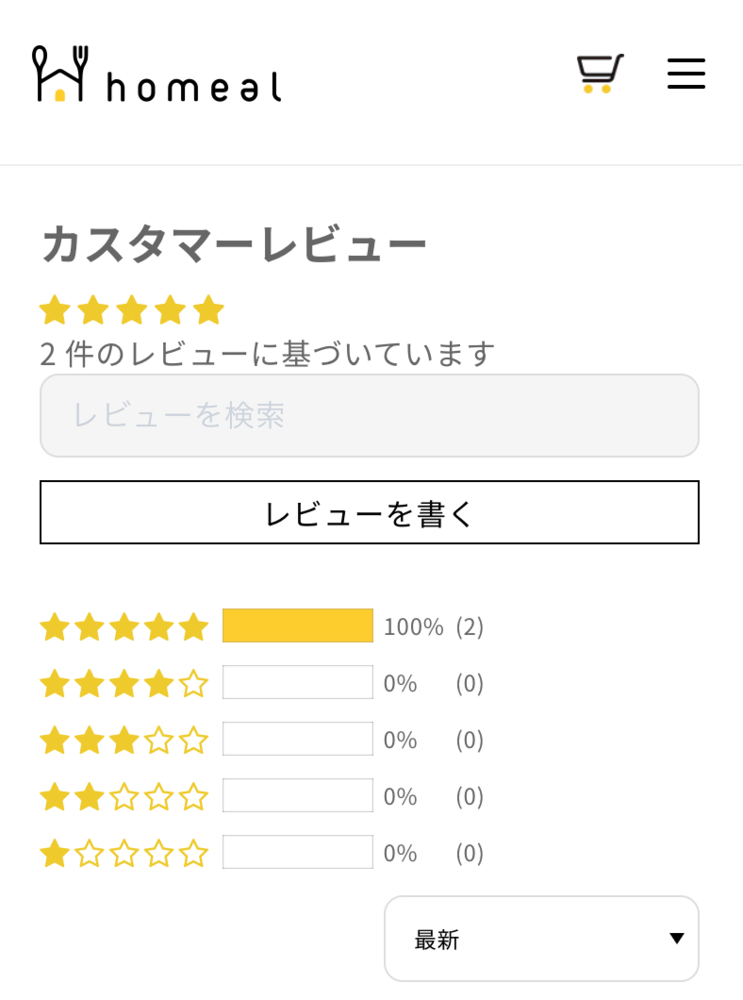Click the empty three-star percentage bar
743x1000 pixels.
(x=298, y=739)
